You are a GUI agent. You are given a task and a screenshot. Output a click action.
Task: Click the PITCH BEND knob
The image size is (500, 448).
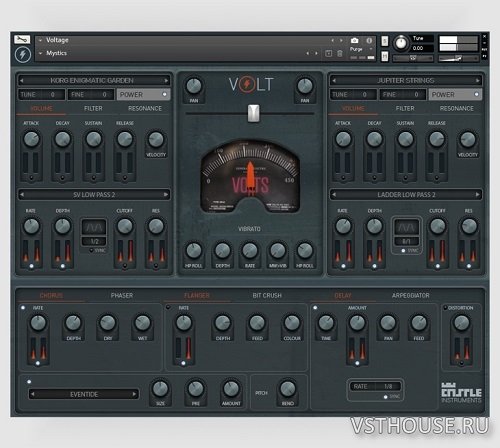coord(287,389)
